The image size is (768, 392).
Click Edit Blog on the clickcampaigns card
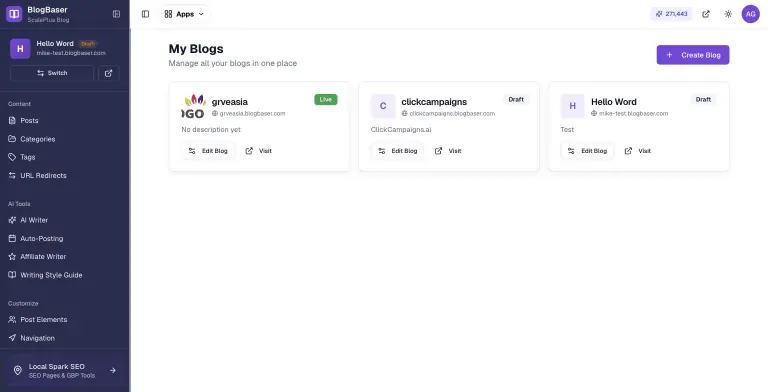click(x=398, y=151)
